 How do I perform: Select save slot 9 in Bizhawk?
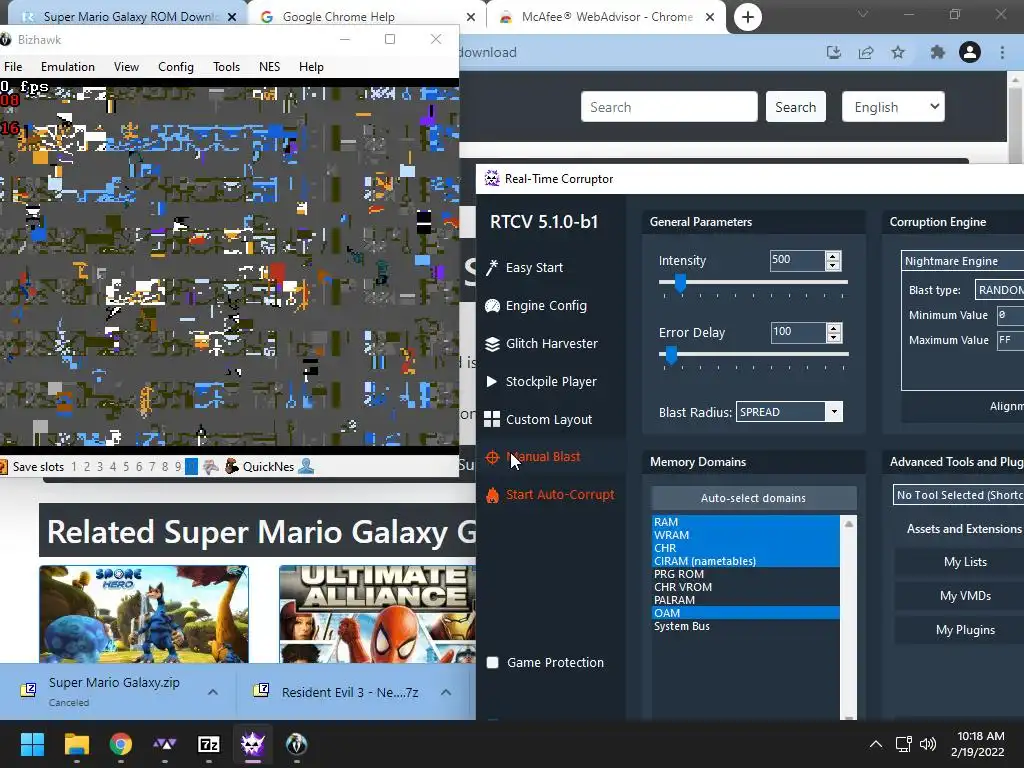(x=178, y=466)
